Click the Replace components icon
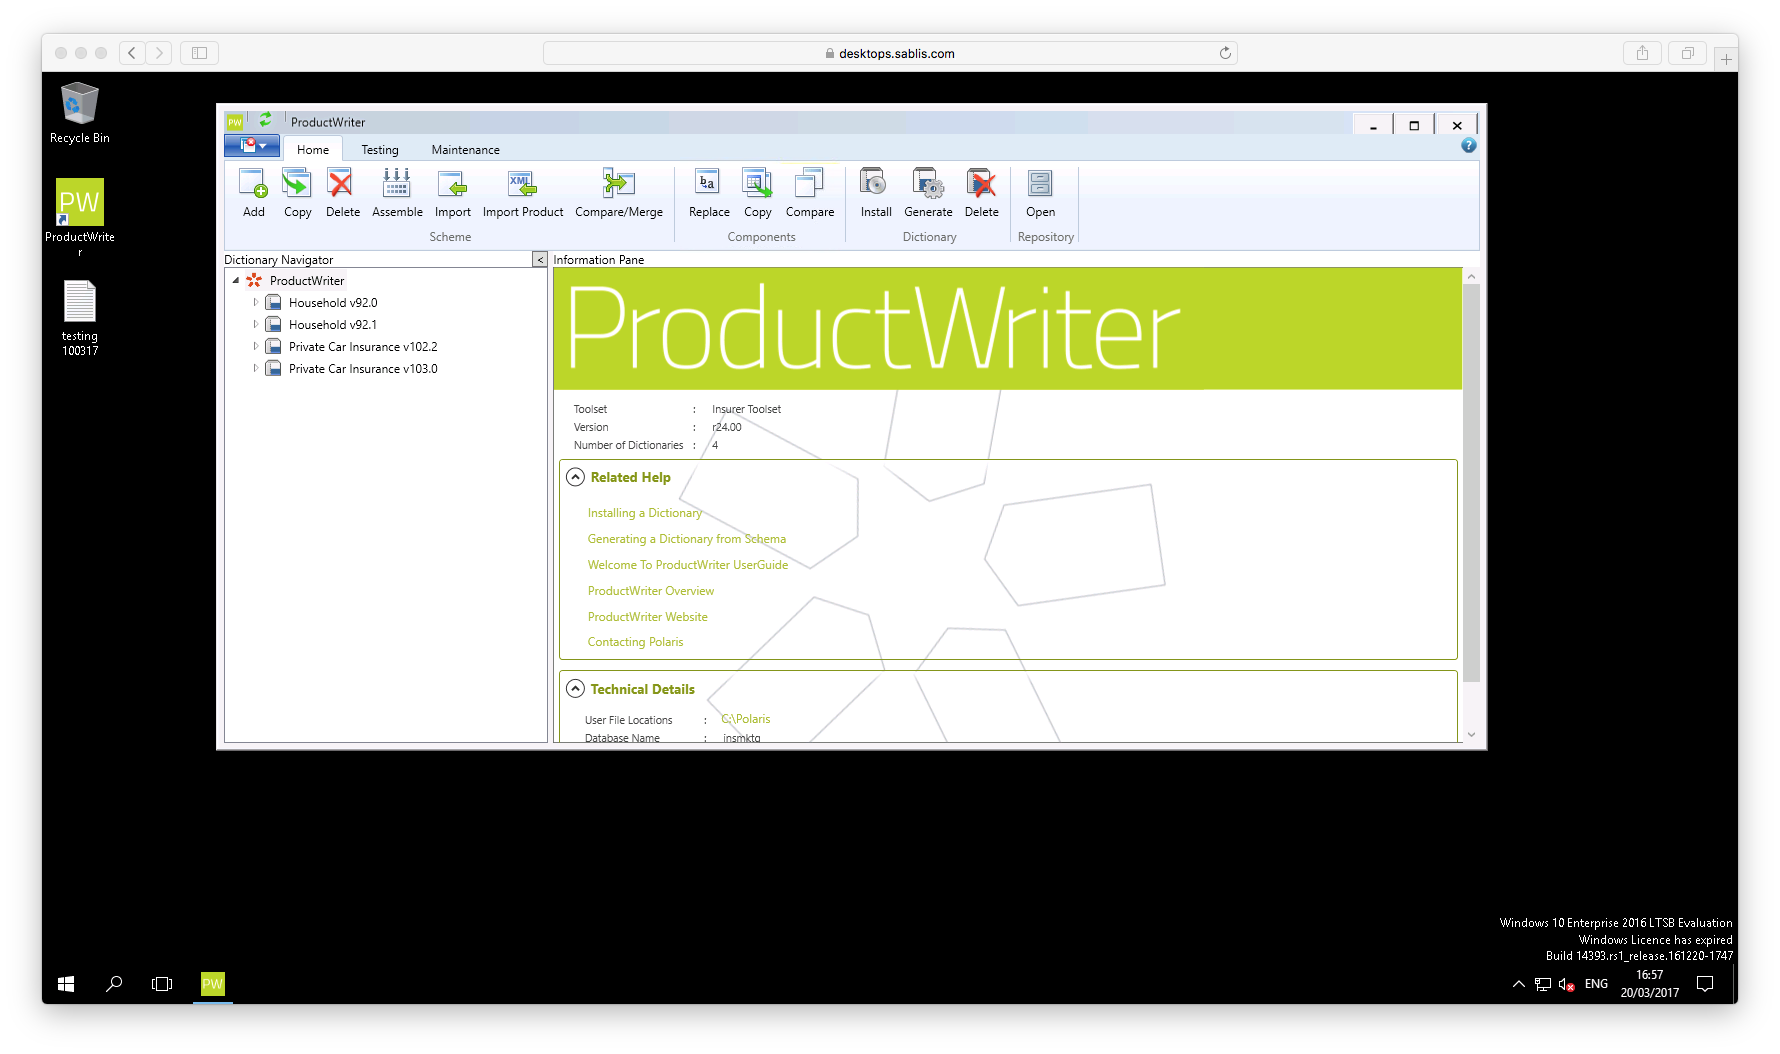 coord(708,185)
